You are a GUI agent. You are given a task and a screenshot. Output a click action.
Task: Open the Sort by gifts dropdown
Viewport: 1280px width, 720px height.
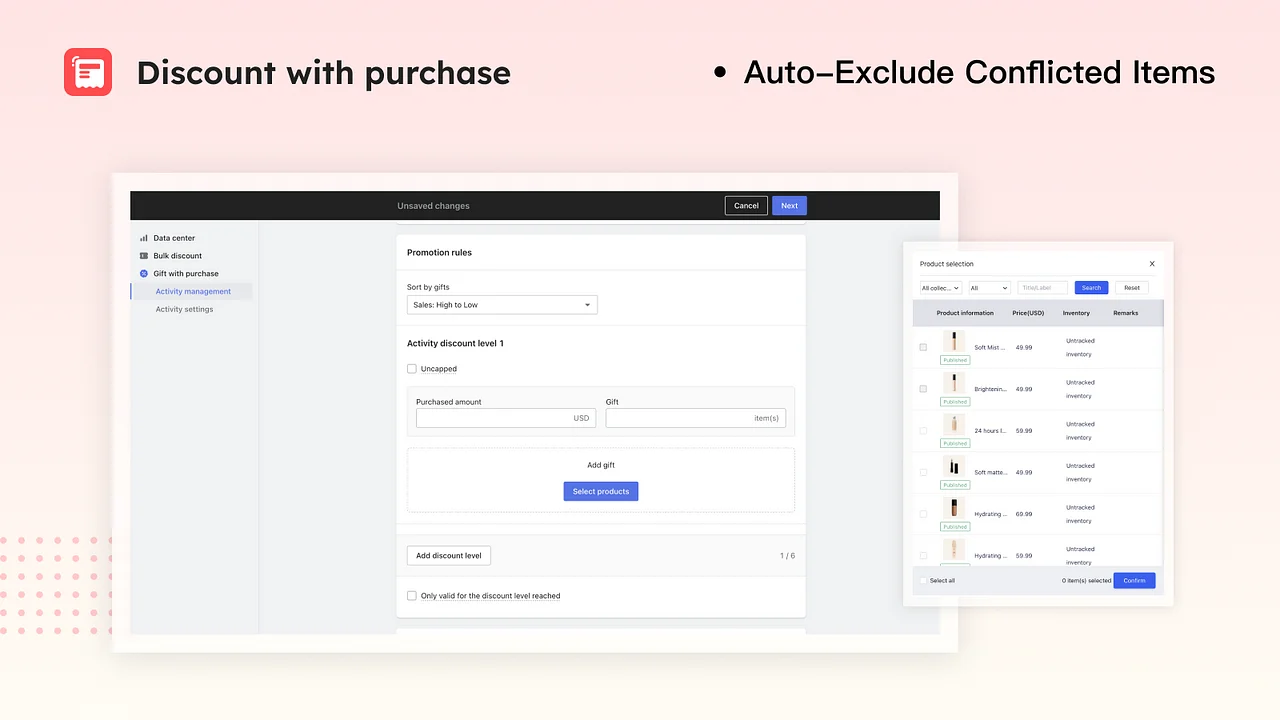502,305
